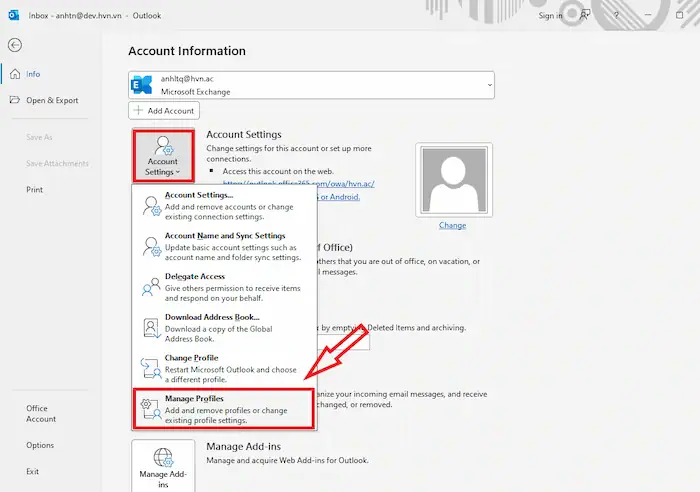The height and width of the screenshot is (492, 700).
Task: Click the Account Settings dropdown button
Action: 163,155
